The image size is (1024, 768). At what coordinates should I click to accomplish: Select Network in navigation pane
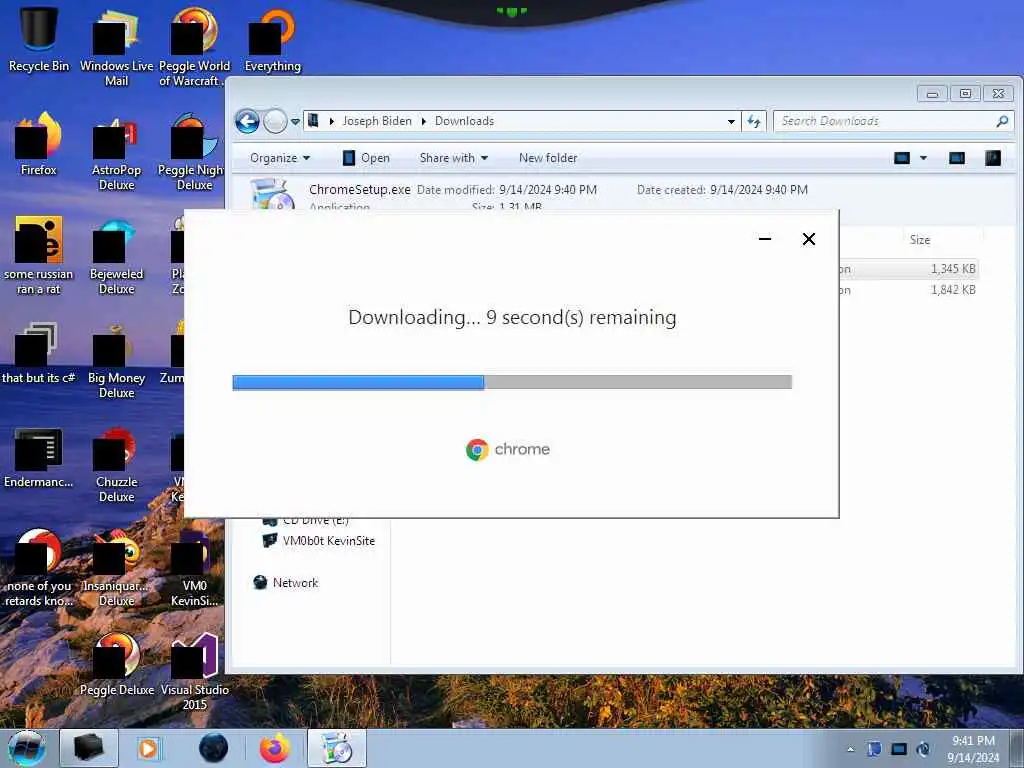click(286, 583)
